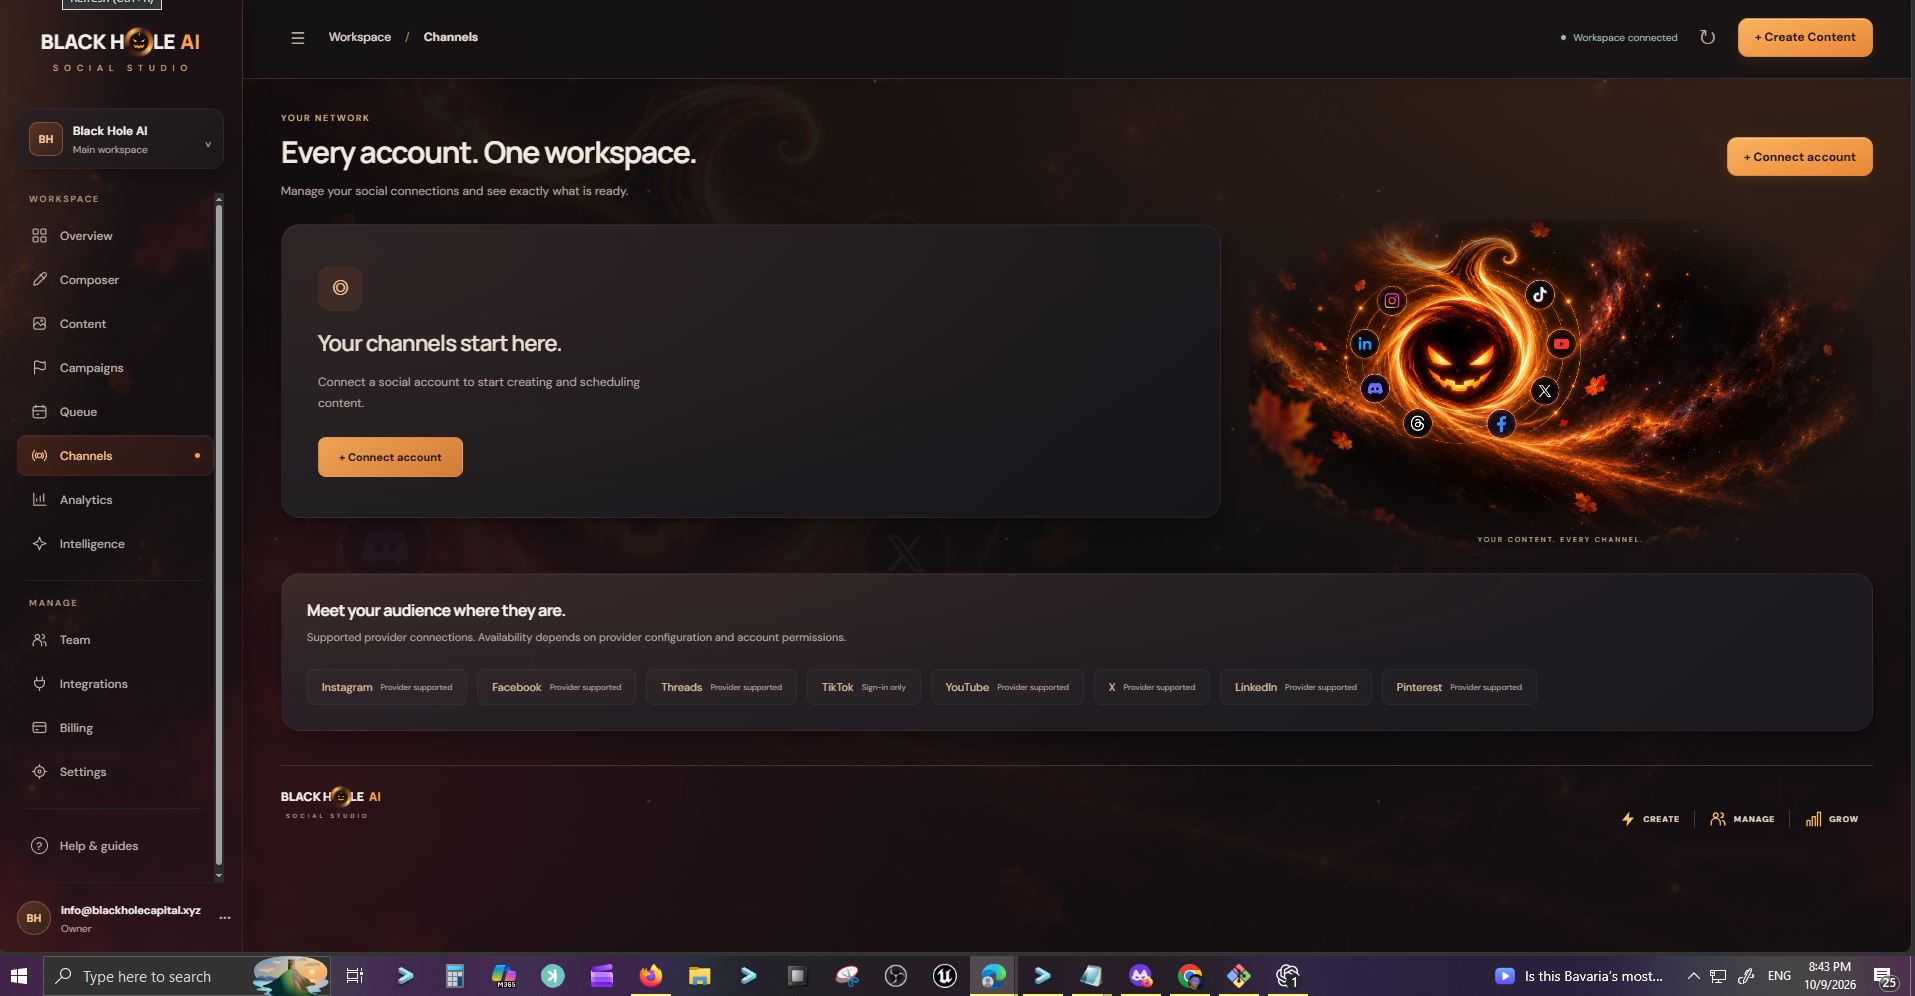Navigate to Campaigns in sidebar
This screenshot has width=1915, height=996.
click(115, 368)
